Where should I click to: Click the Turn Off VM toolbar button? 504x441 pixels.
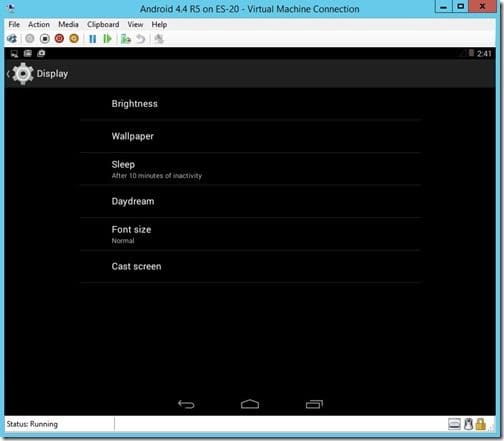45,39
